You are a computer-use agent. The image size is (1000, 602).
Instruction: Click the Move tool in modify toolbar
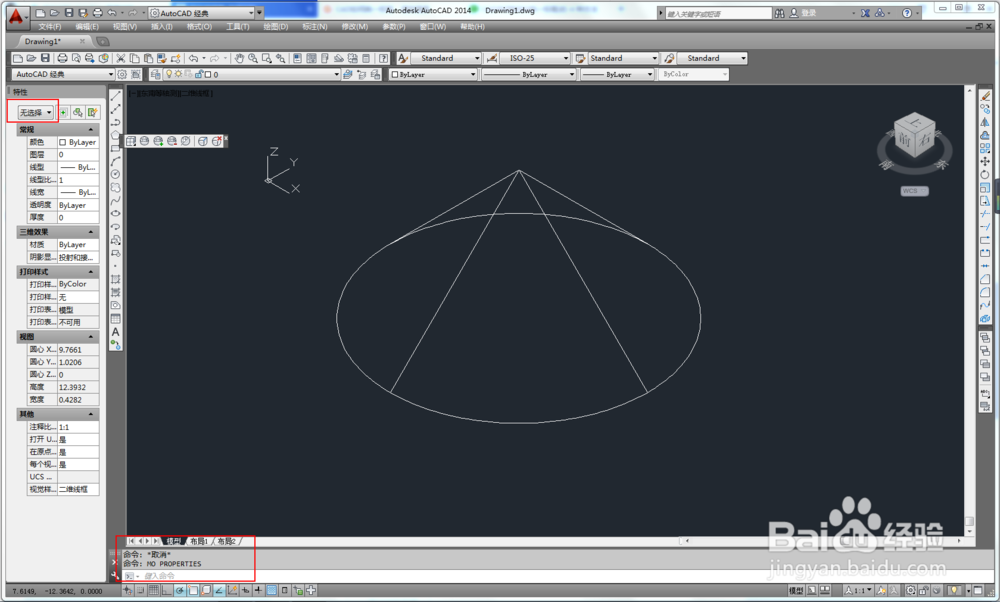click(x=985, y=161)
